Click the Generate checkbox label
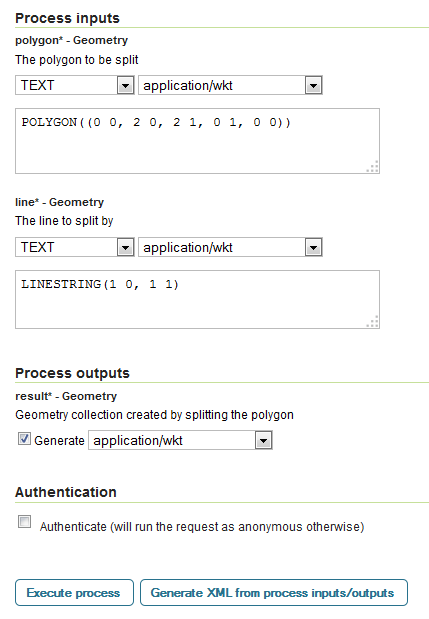Screen dimensions: 429x619 59,441
